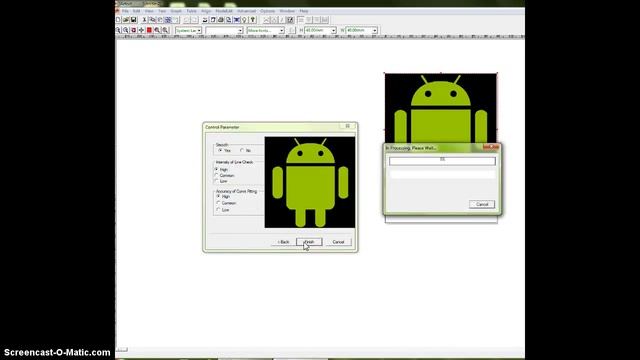Open the empty second toolbar dropdown

tap(240, 31)
